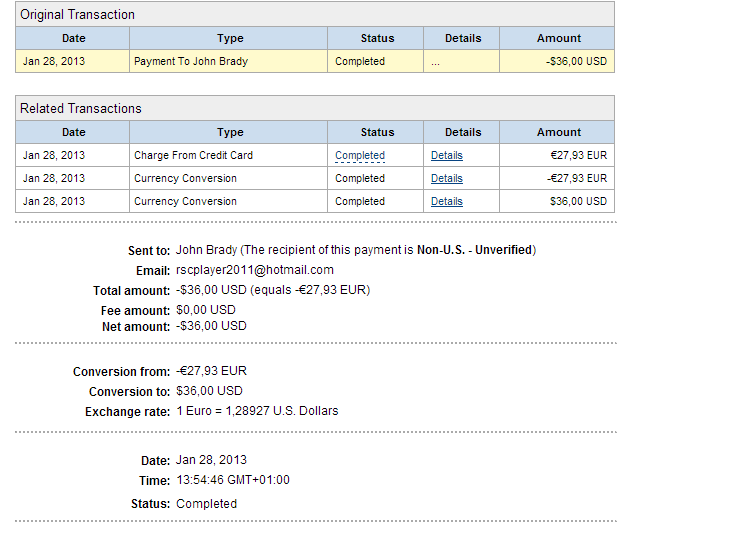Click Date column header in Original Transaction table
732x534 pixels.
click(x=73, y=38)
